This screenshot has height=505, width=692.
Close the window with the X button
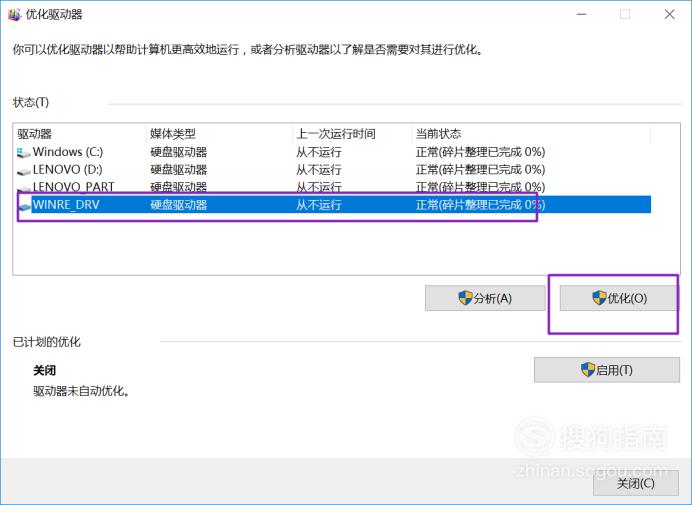669,14
